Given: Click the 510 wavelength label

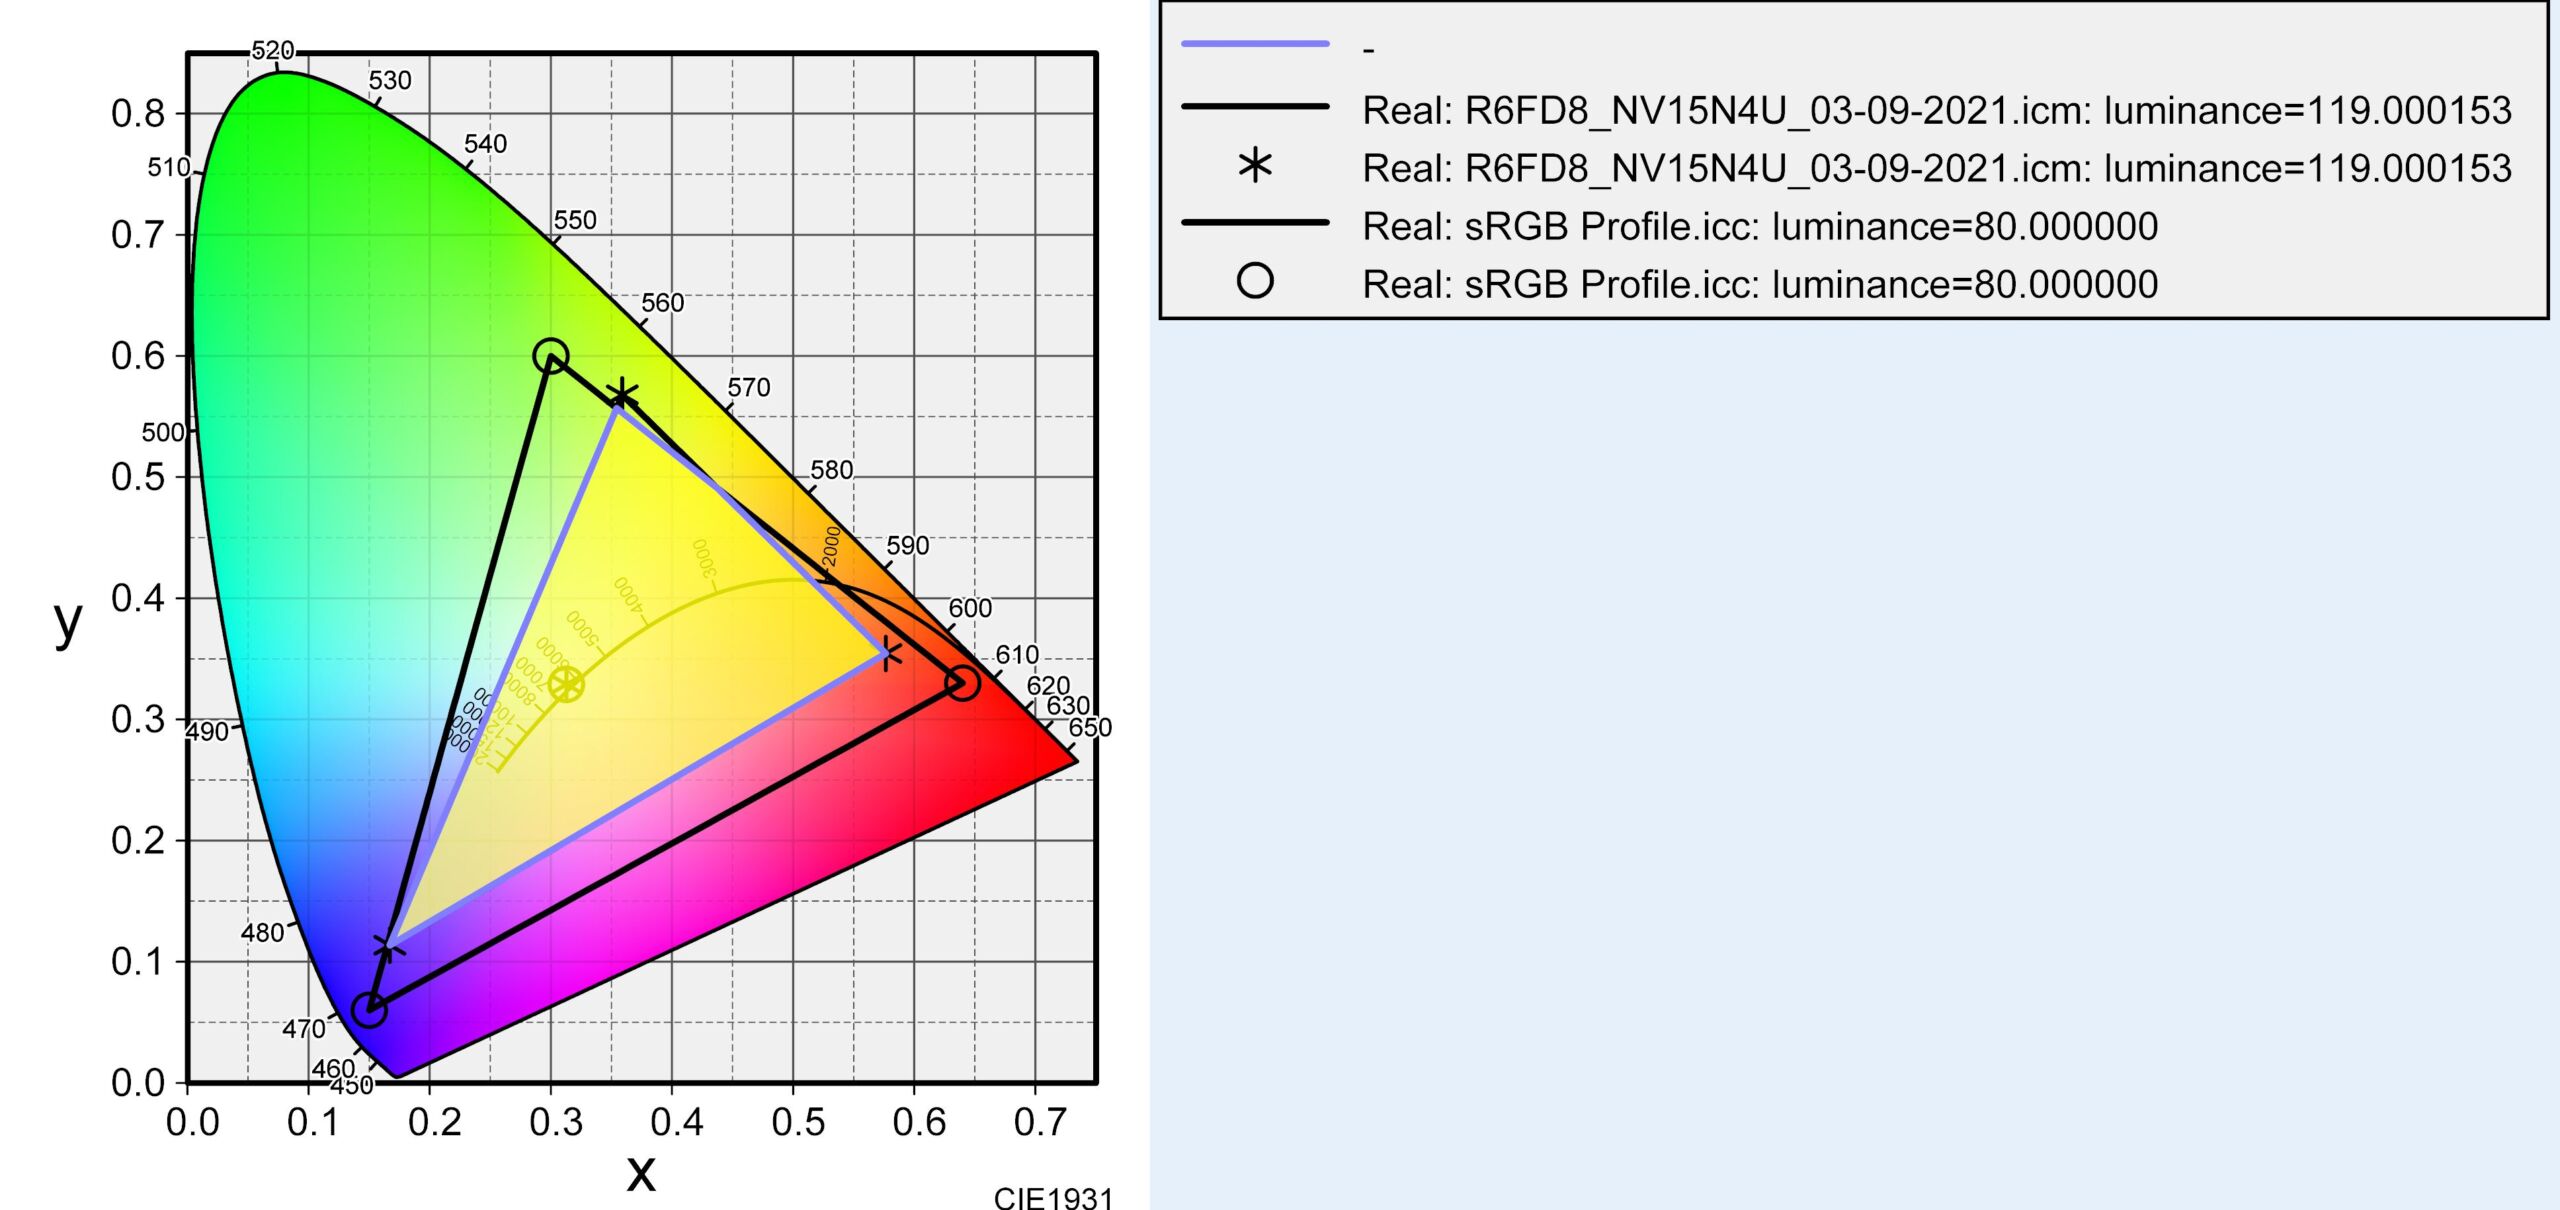Looking at the screenshot, I should [x=169, y=167].
